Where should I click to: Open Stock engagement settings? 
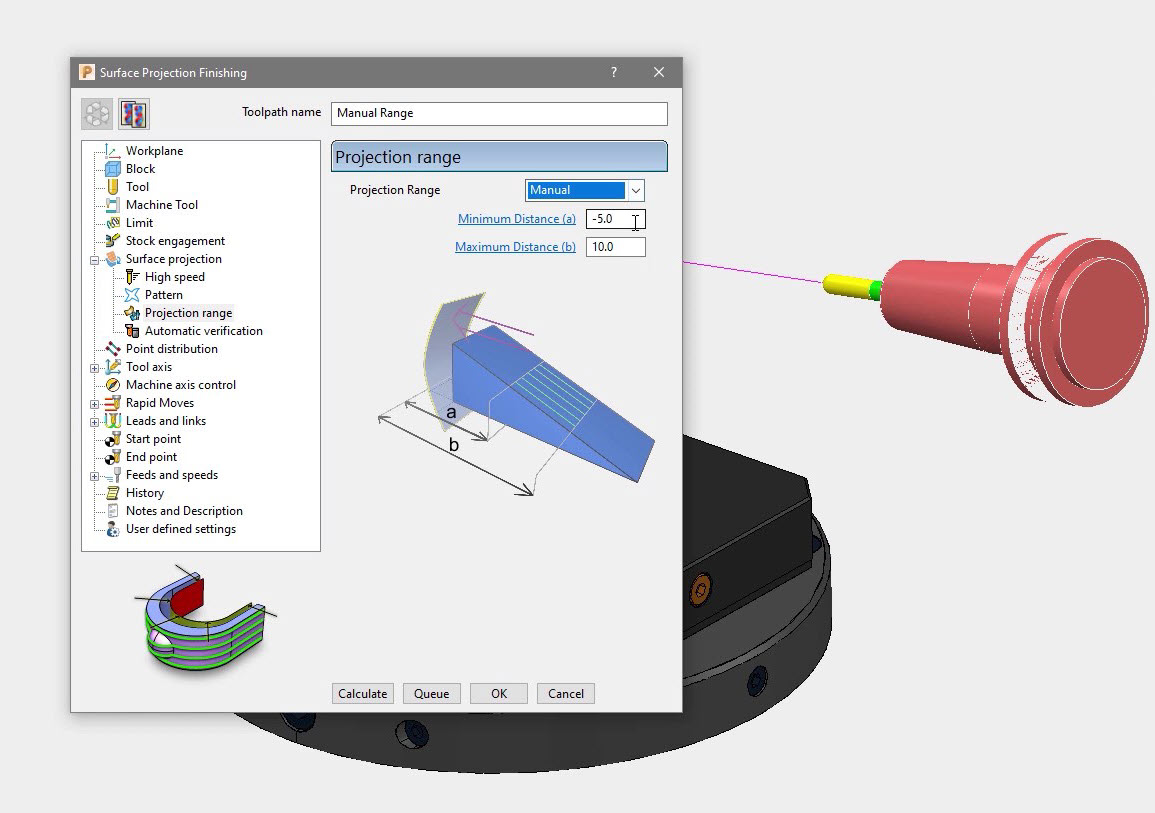110,241
